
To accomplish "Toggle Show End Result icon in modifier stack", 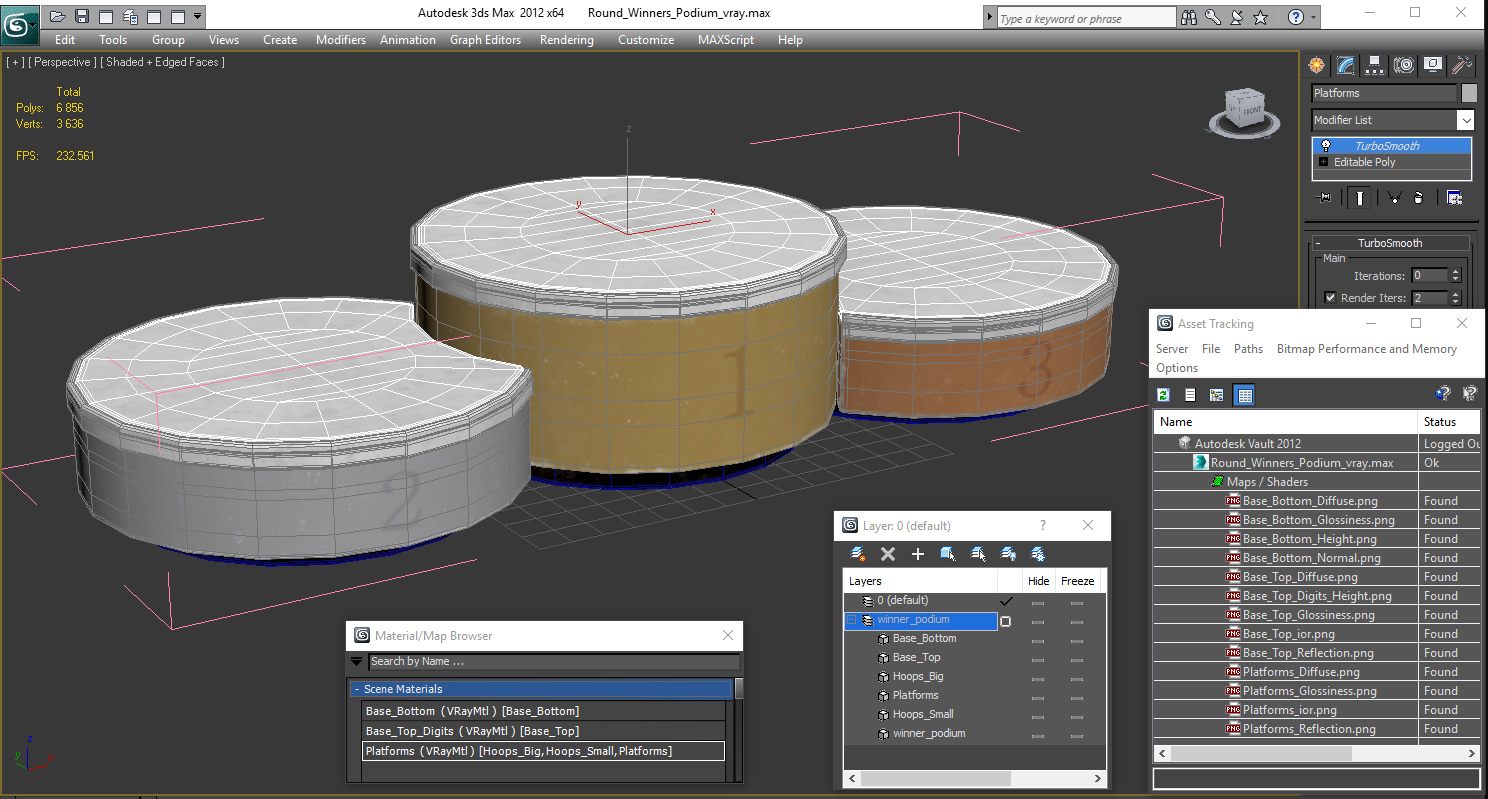I will (x=1360, y=198).
